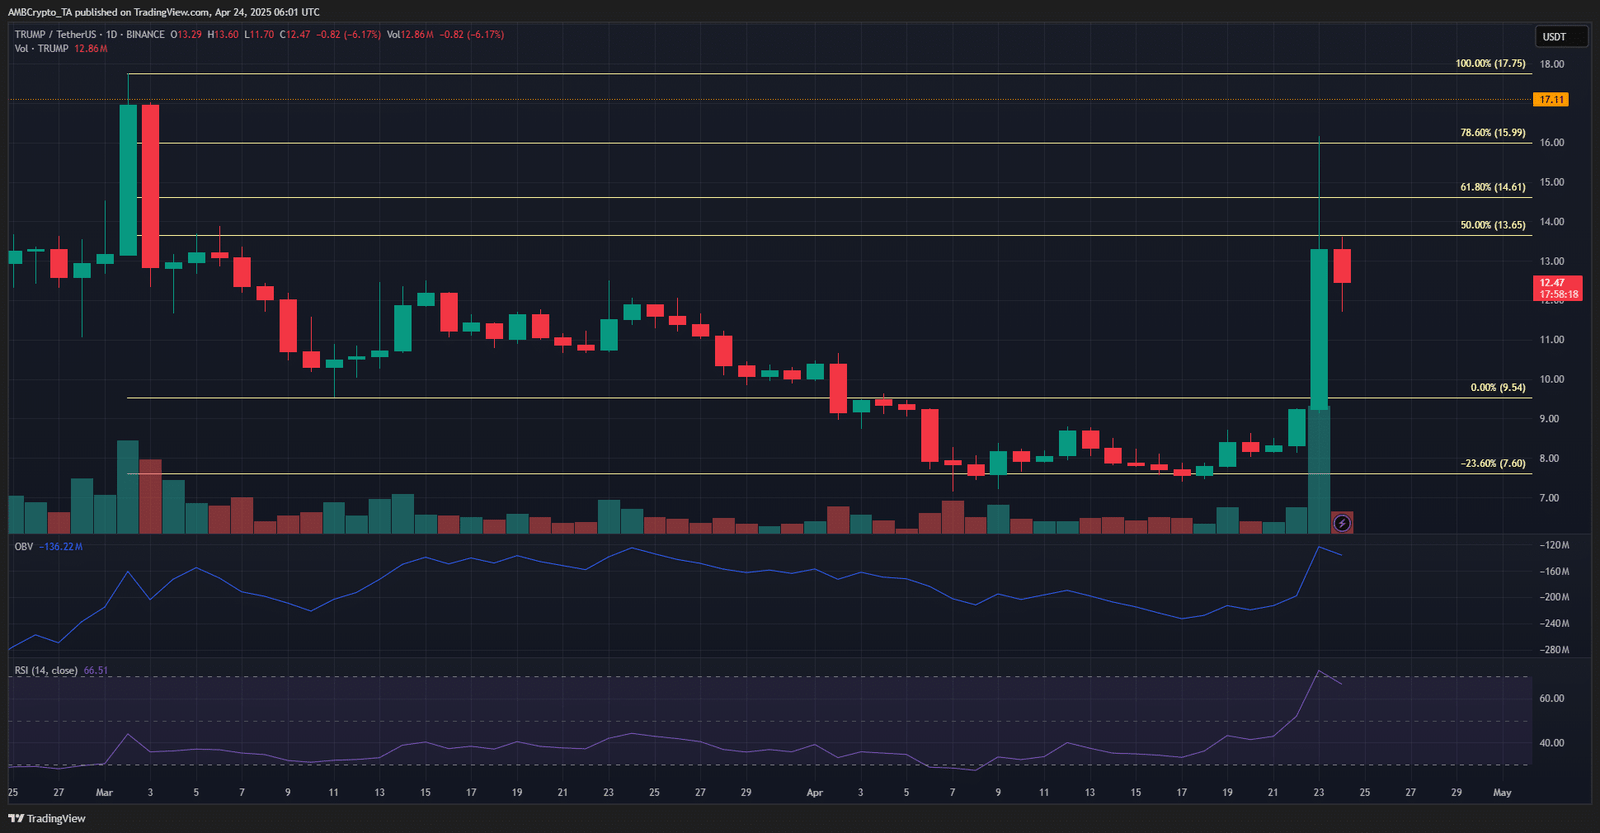Select the RSI (14, close) indicator label
Viewport: 1600px width, 833px height.
[x=46, y=671]
